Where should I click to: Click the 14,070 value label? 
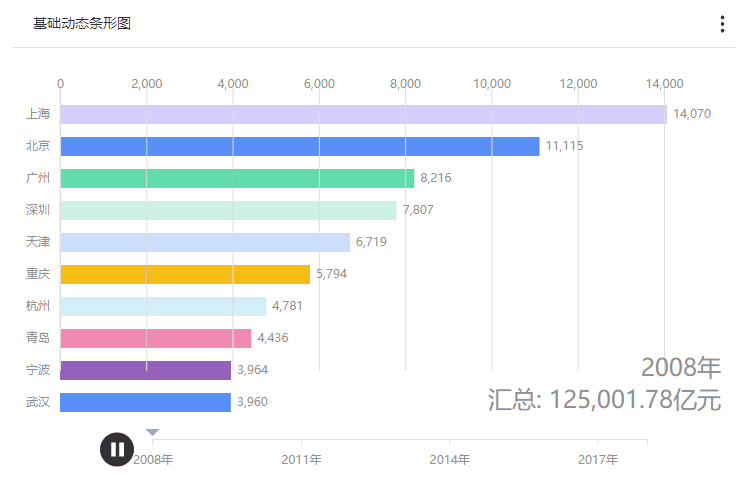(692, 114)
